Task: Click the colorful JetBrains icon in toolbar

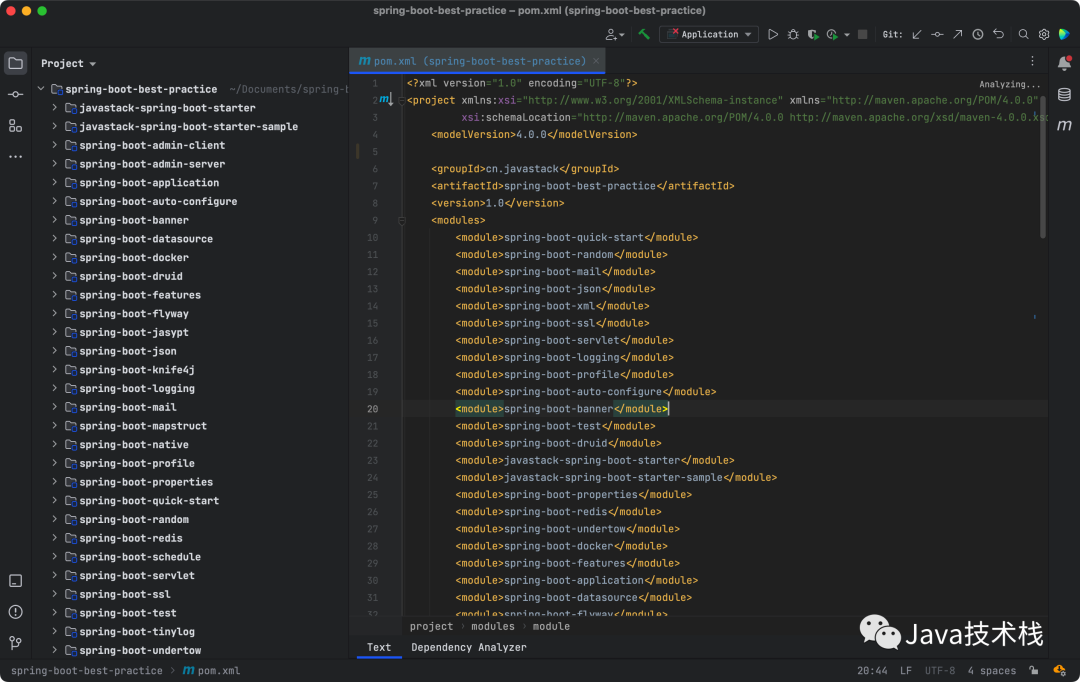Action: pyautogui.click(x=1064, y=34)
